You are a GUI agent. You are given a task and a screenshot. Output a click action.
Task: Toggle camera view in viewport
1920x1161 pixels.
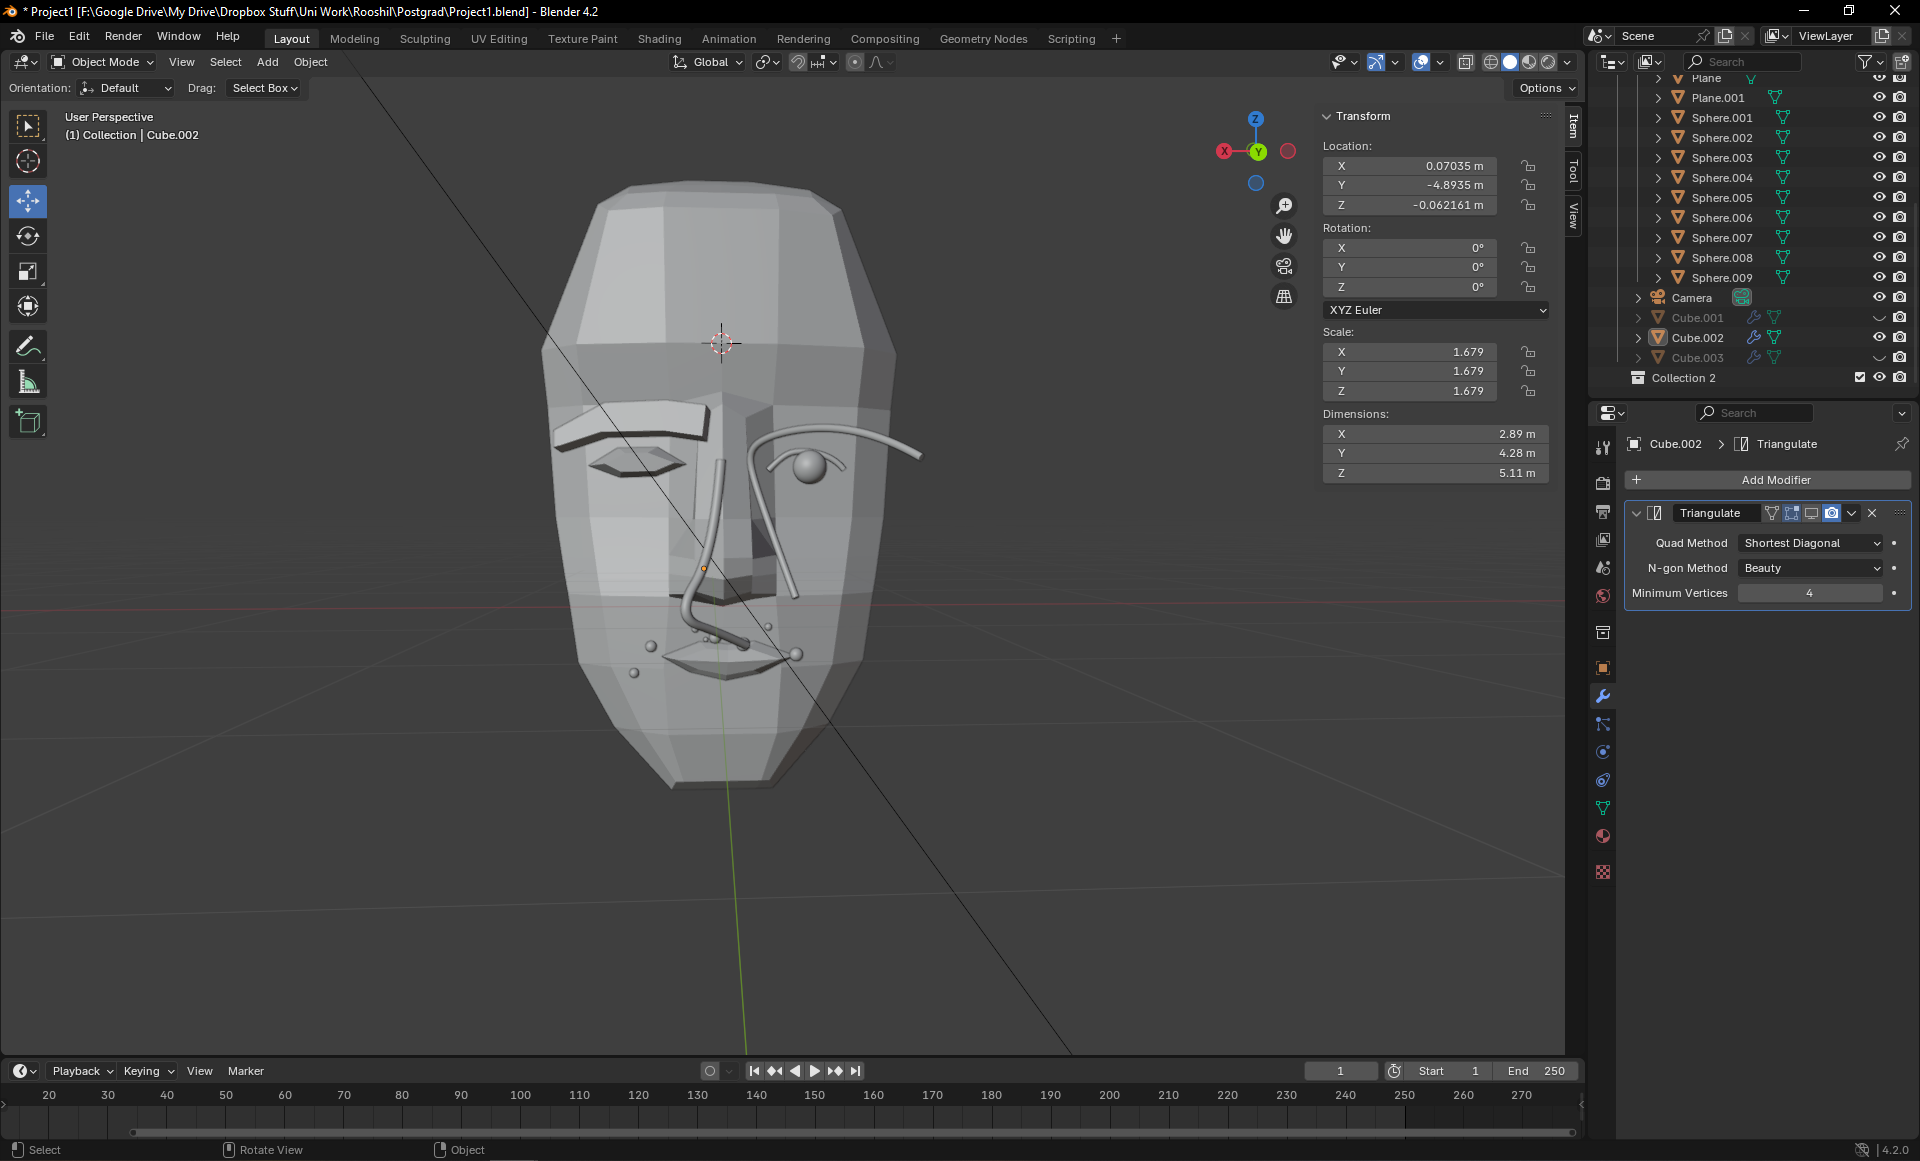pyautogui.click(x=1284, y=266)
